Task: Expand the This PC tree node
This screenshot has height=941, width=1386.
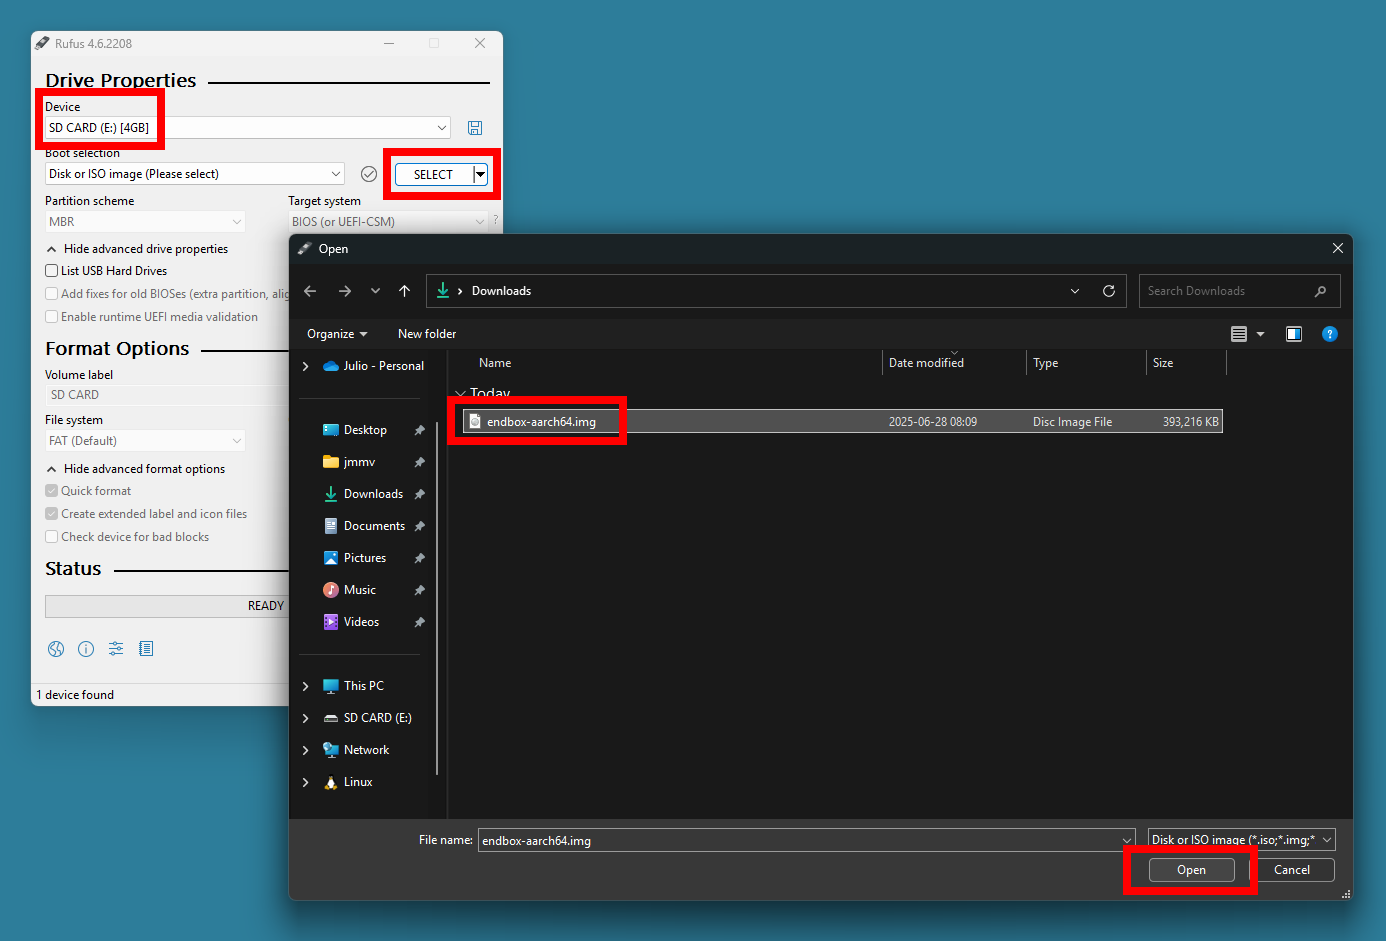Action: (306, 686)
